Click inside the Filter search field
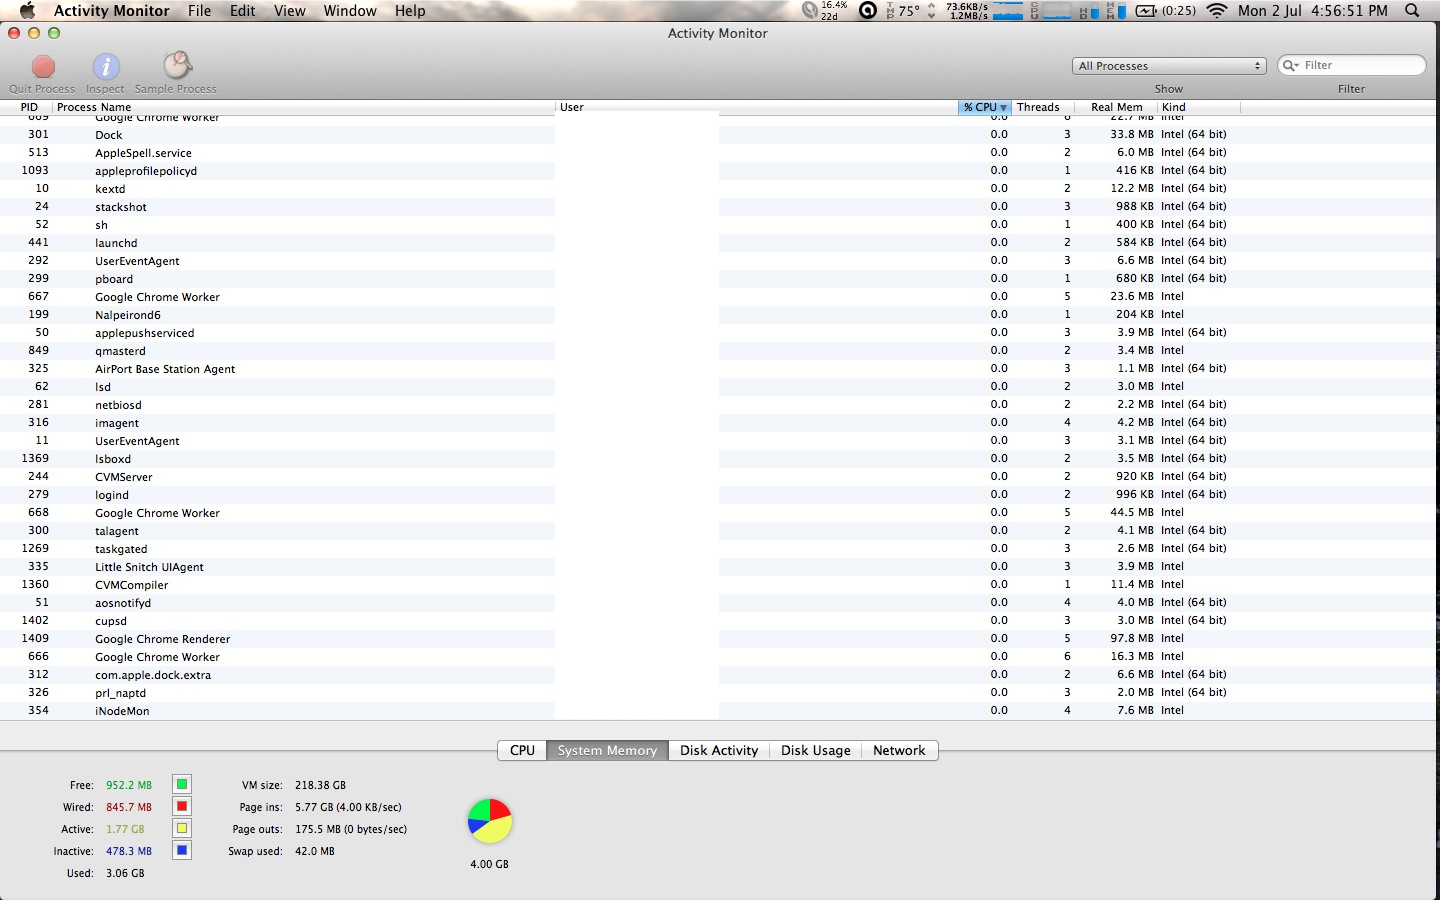Viewport: 1440px width, 900px height. click(1352, 65)
